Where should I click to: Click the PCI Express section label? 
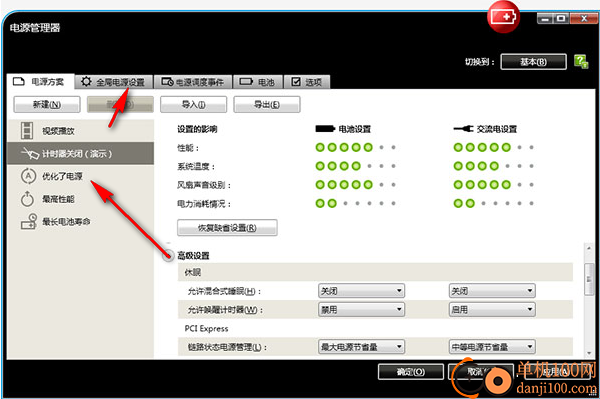(206, 329)
